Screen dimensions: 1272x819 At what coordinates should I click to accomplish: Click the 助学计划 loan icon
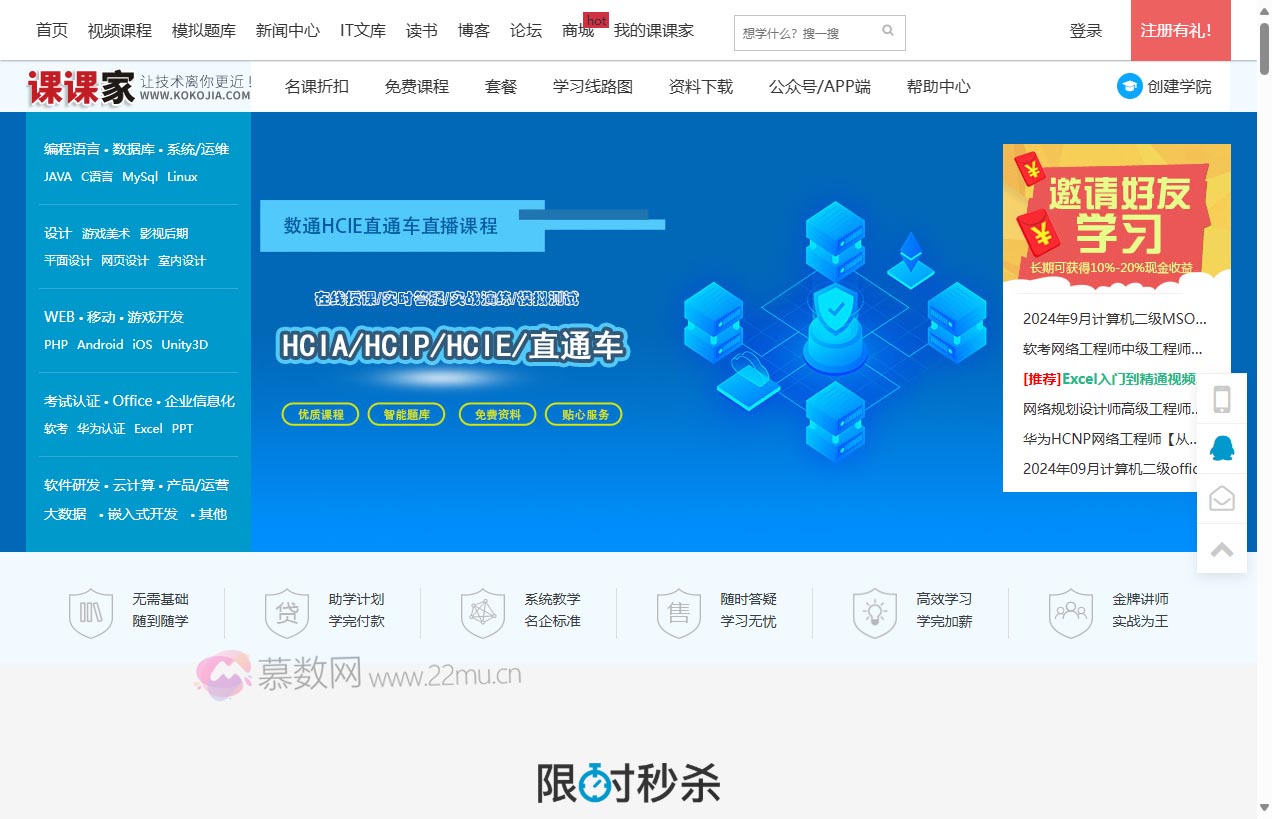287,611
